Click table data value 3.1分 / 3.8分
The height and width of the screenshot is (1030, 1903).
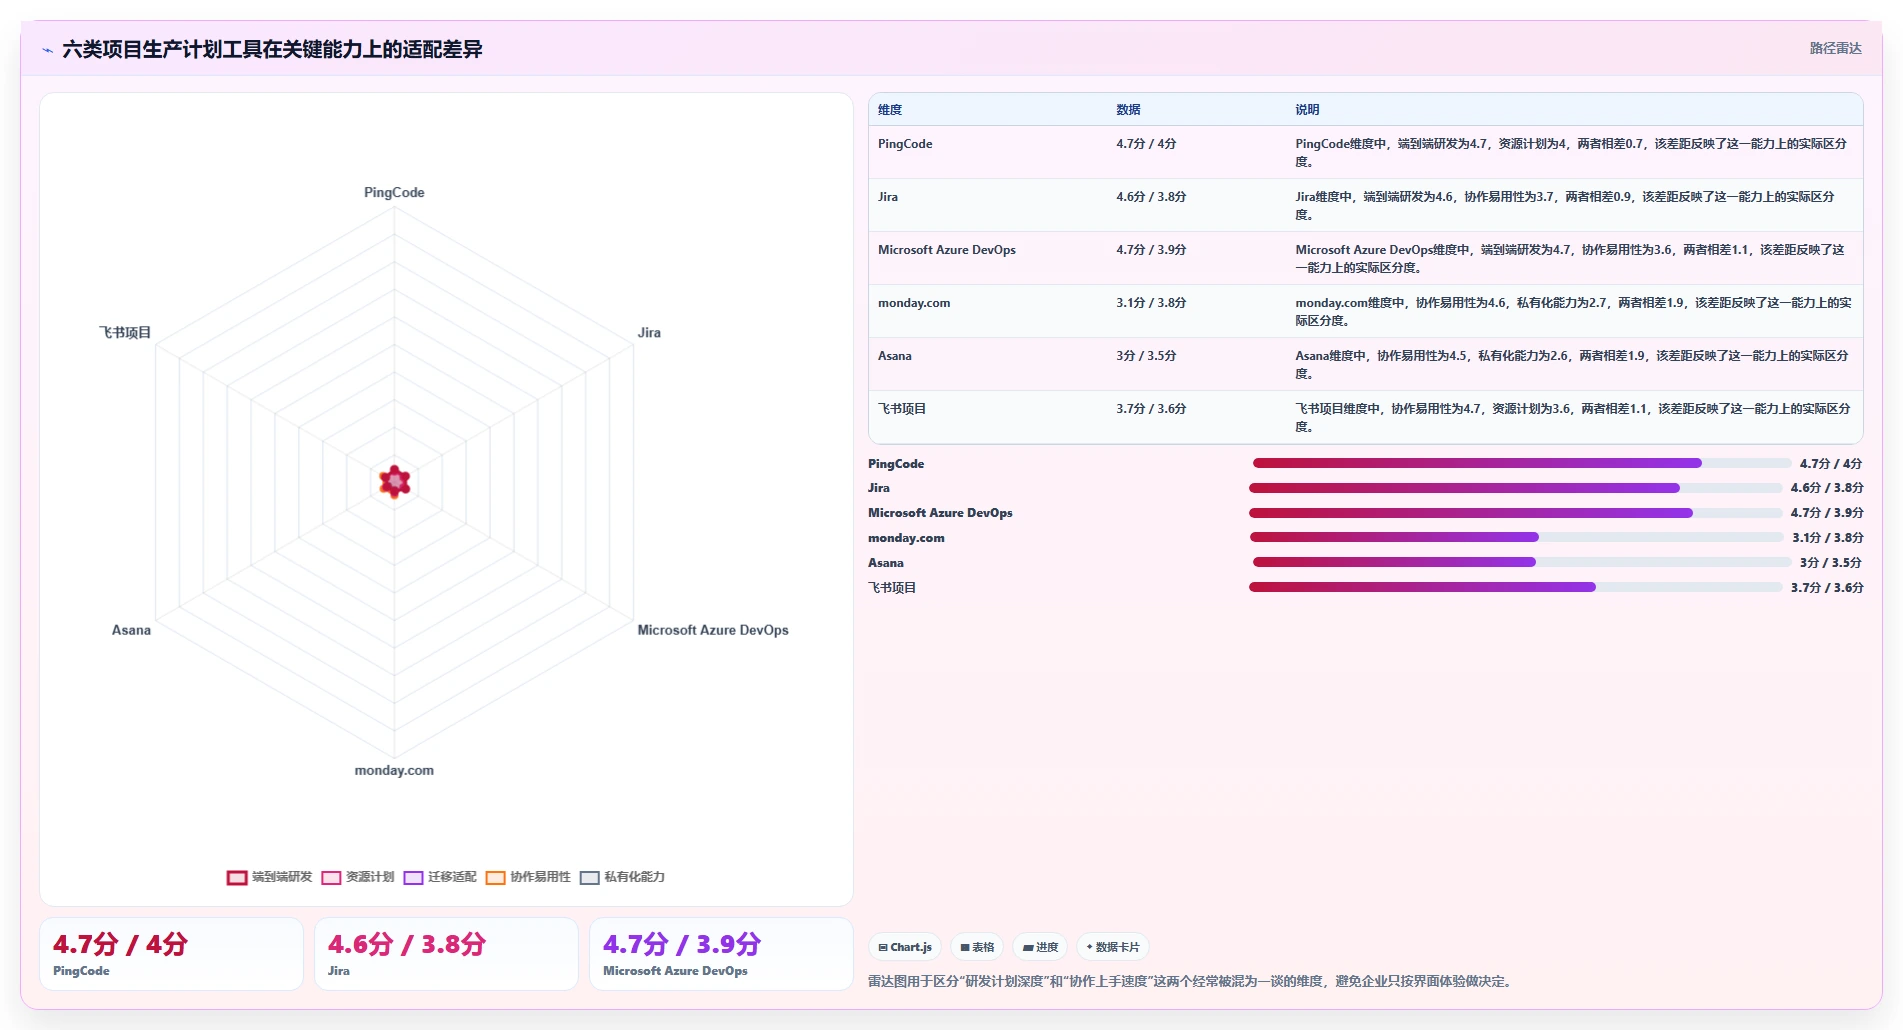click(x=1151, y=303)
